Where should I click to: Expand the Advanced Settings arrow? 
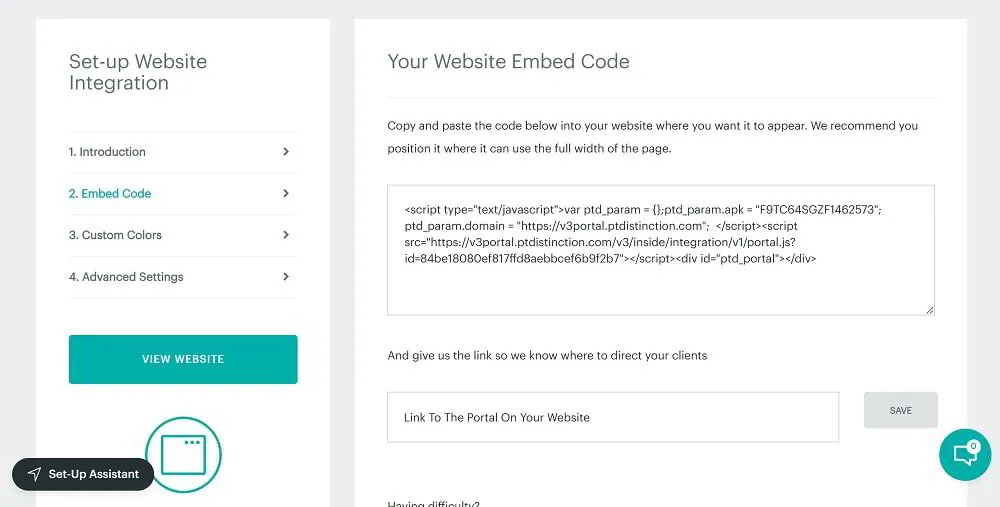(x=285, y=277)
